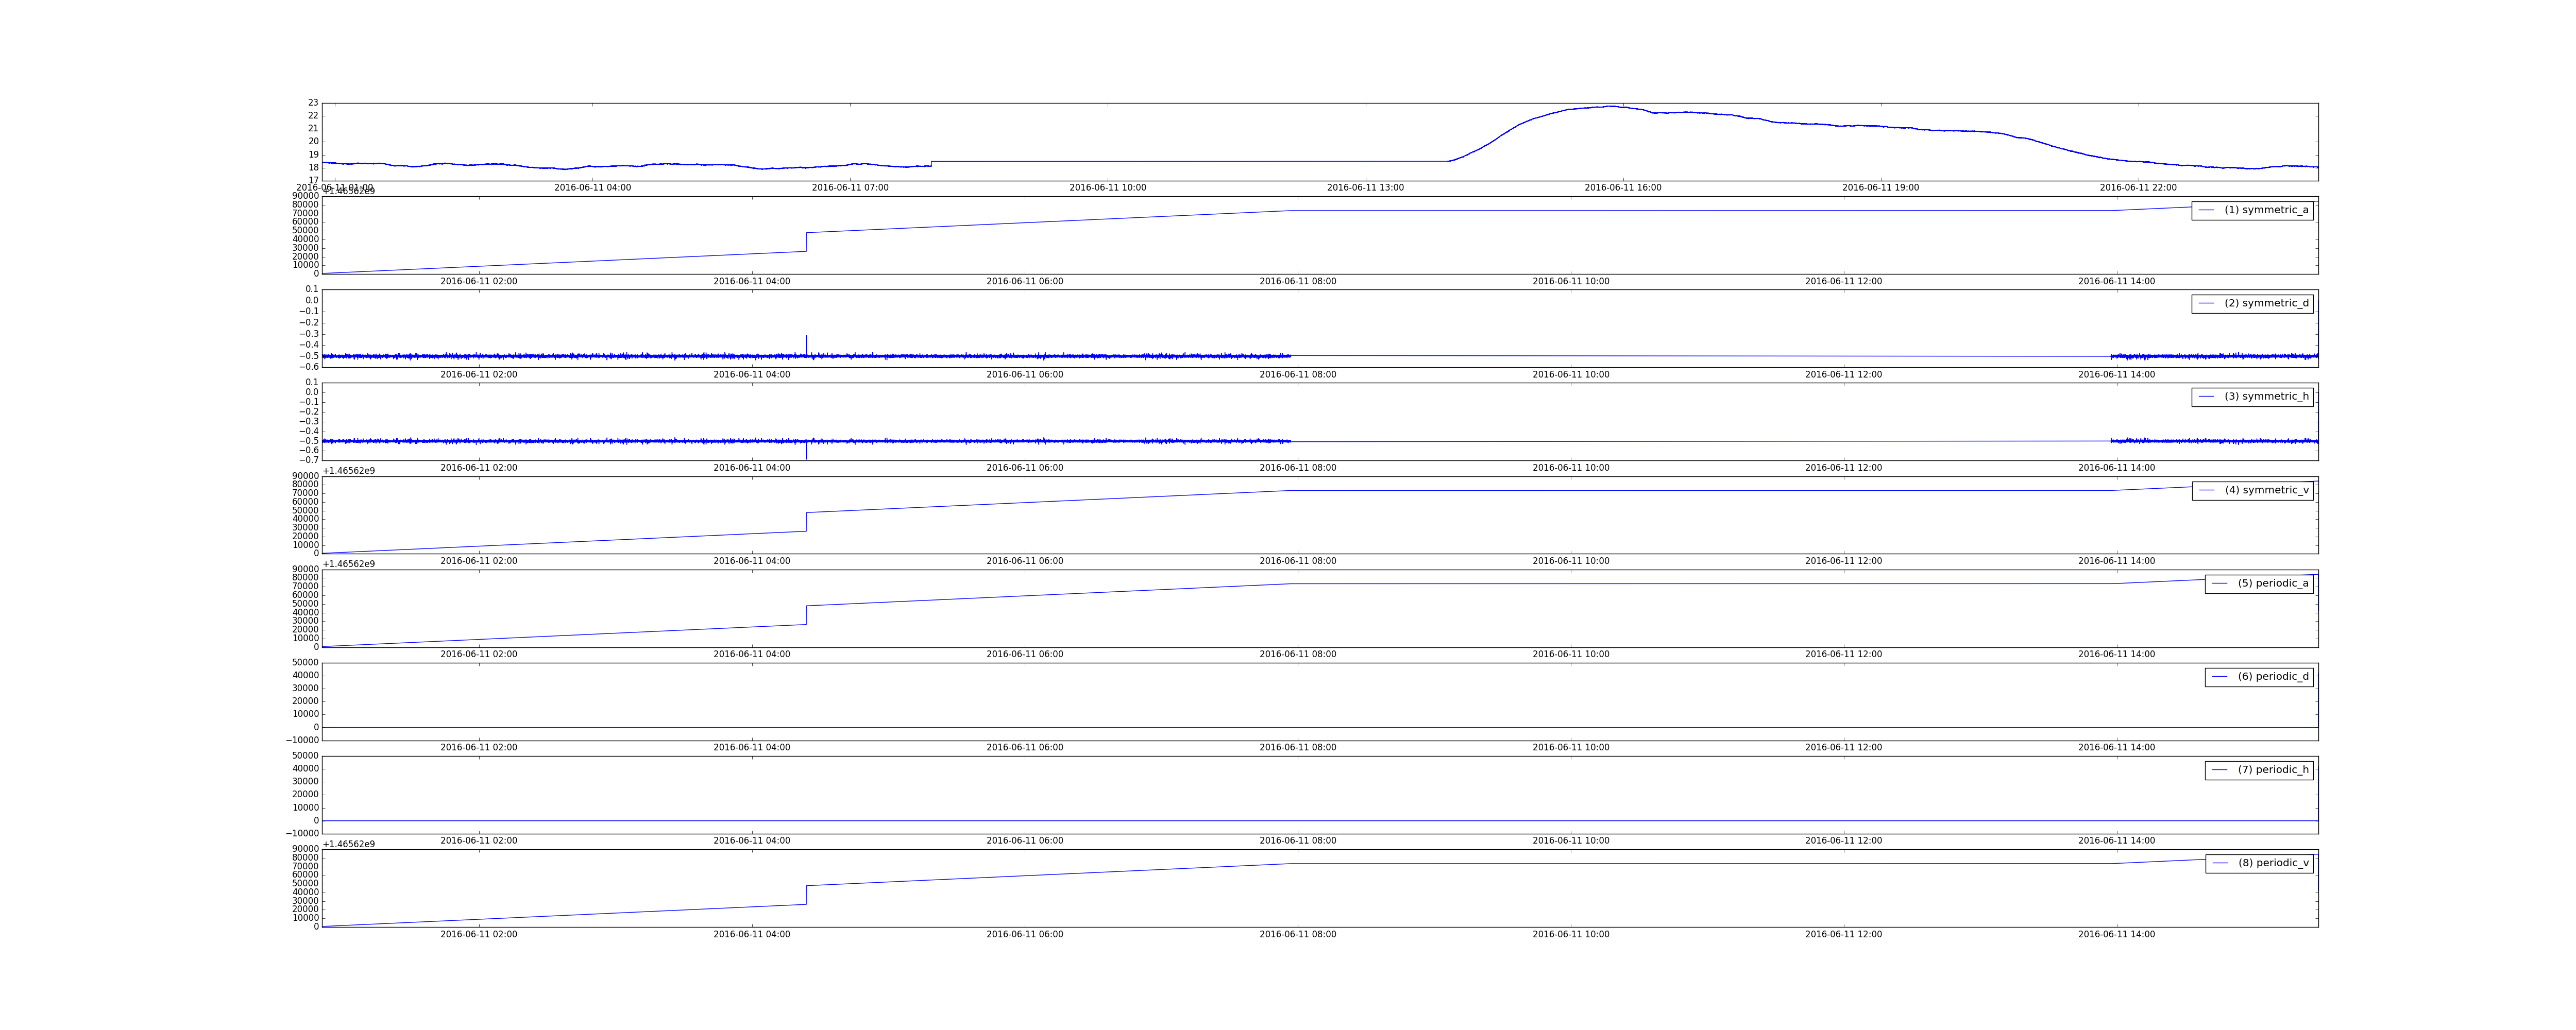This screenshot has height=1030, width=2576.
Task: Click the 02:00 tick below symmetric_d plot
Action: point(479,375)
